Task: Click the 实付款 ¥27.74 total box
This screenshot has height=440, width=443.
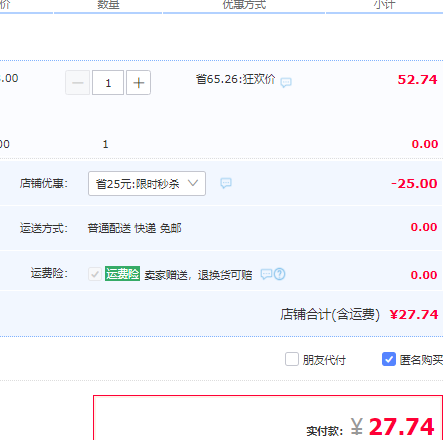Action: 268,418
